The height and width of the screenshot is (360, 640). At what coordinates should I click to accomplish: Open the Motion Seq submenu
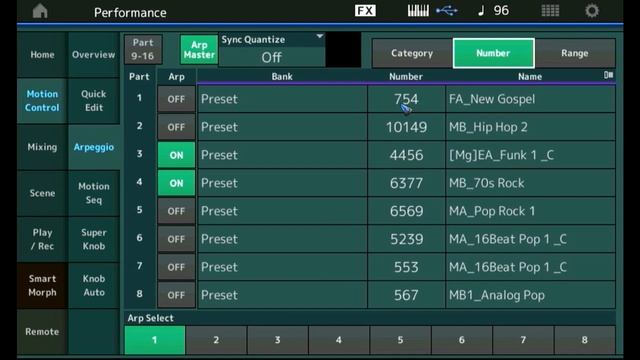pos(94,193)
